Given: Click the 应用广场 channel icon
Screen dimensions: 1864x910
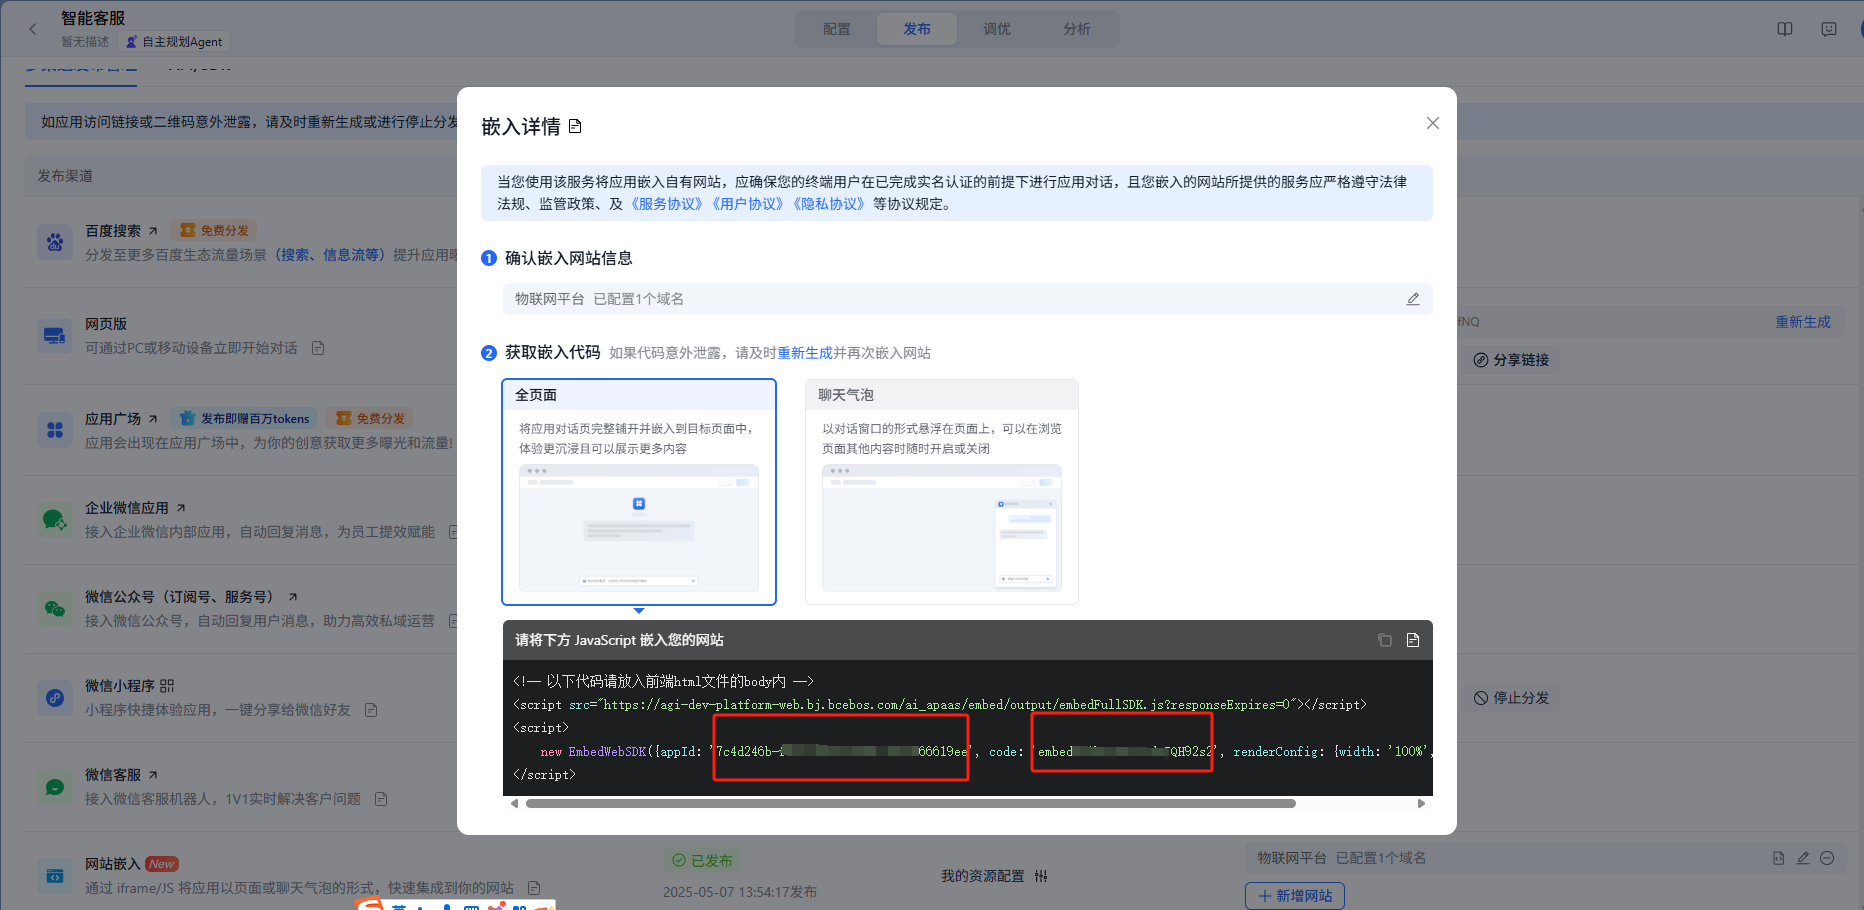Looking at the screenshot, I should pyautogui.click(x=55, y=430).
